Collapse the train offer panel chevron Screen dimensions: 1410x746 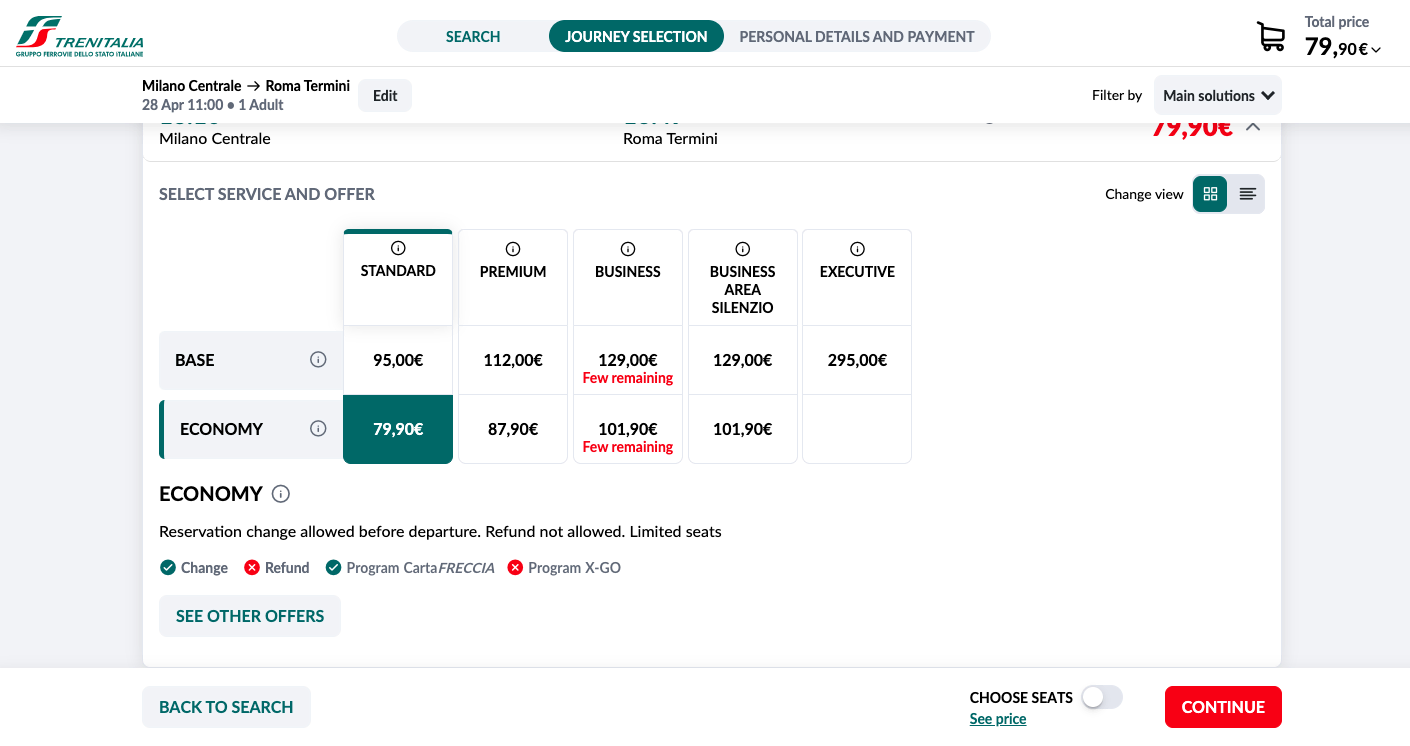1253,127
